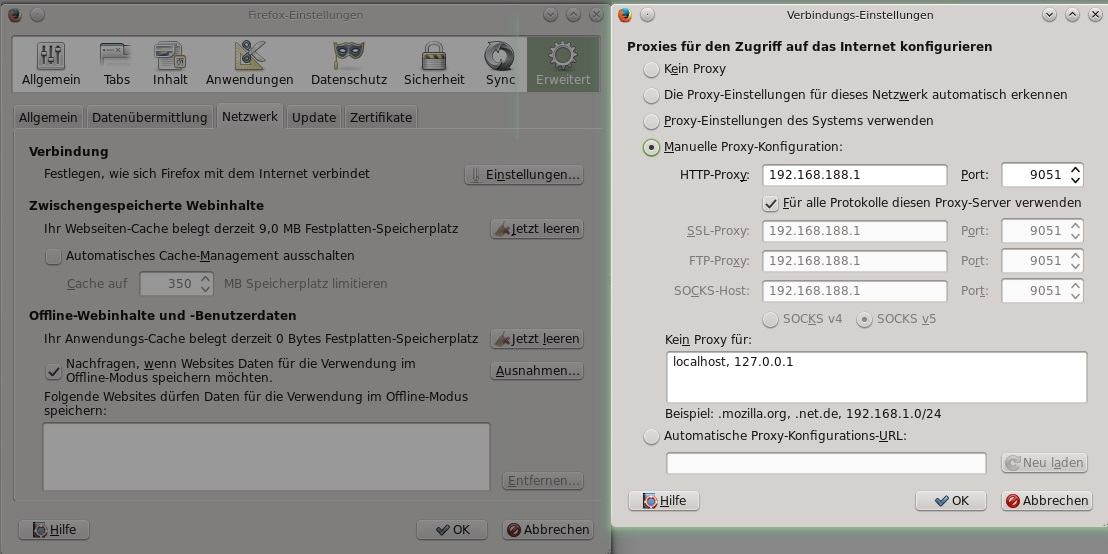The image size is (1108, 554).
Task: Click the automatic proxy URL field
Action: tap(826, 463)
